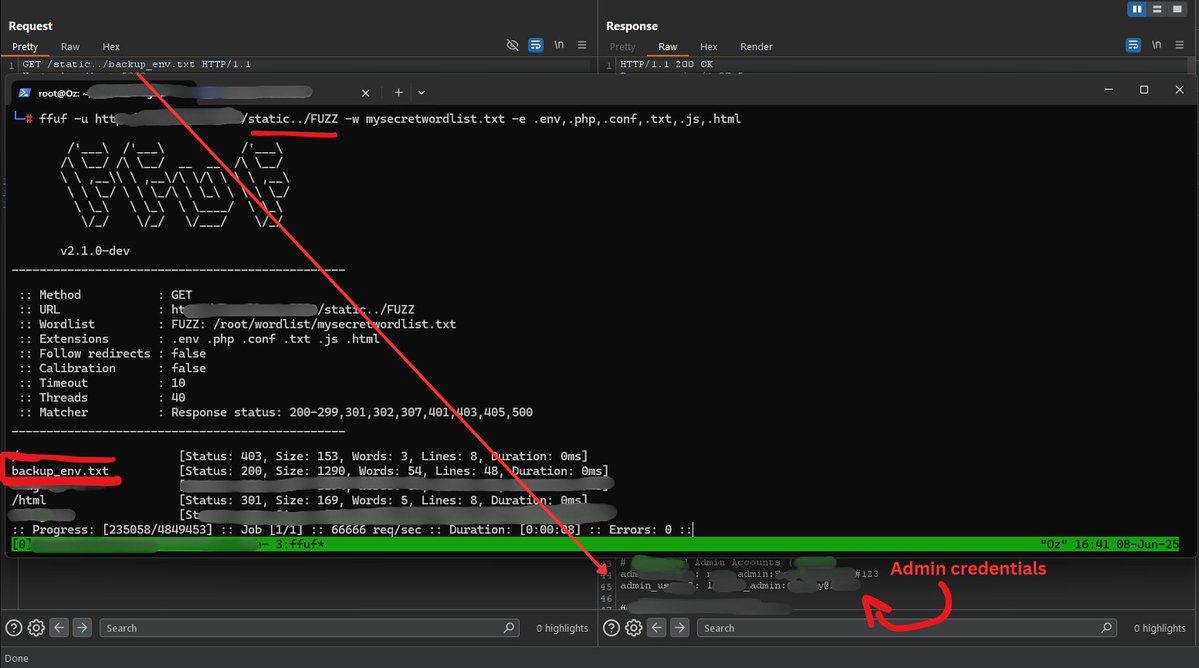This screenshot has height=668, width=1199.
Task: Click the ':: Wordlist' configuration line
Action: pos(237,324)
